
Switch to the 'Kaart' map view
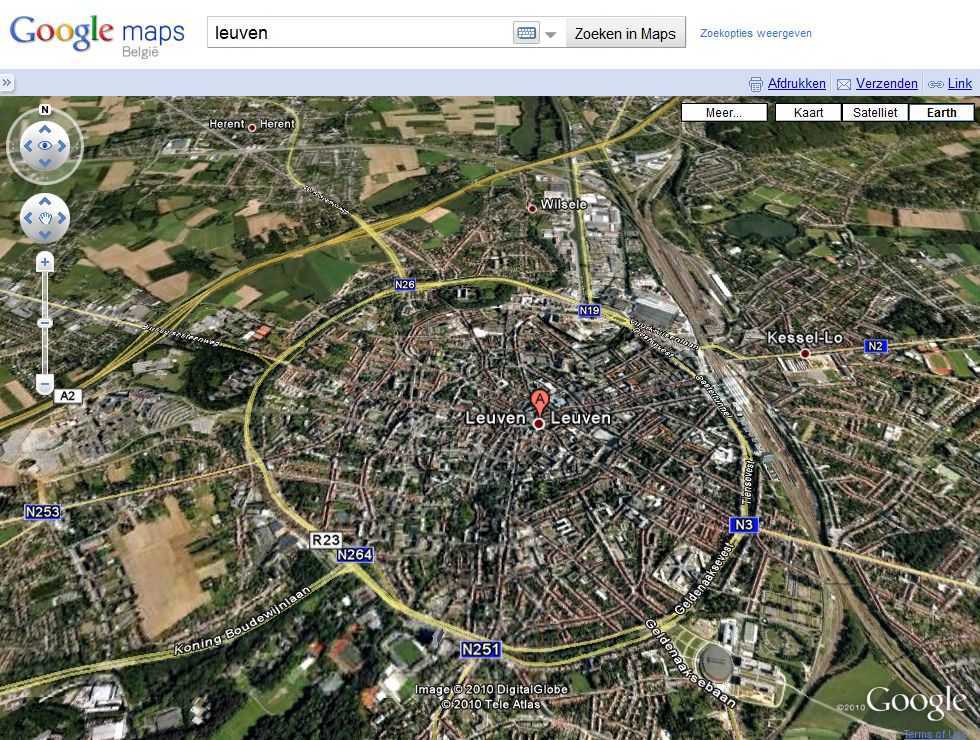[808, 112]
